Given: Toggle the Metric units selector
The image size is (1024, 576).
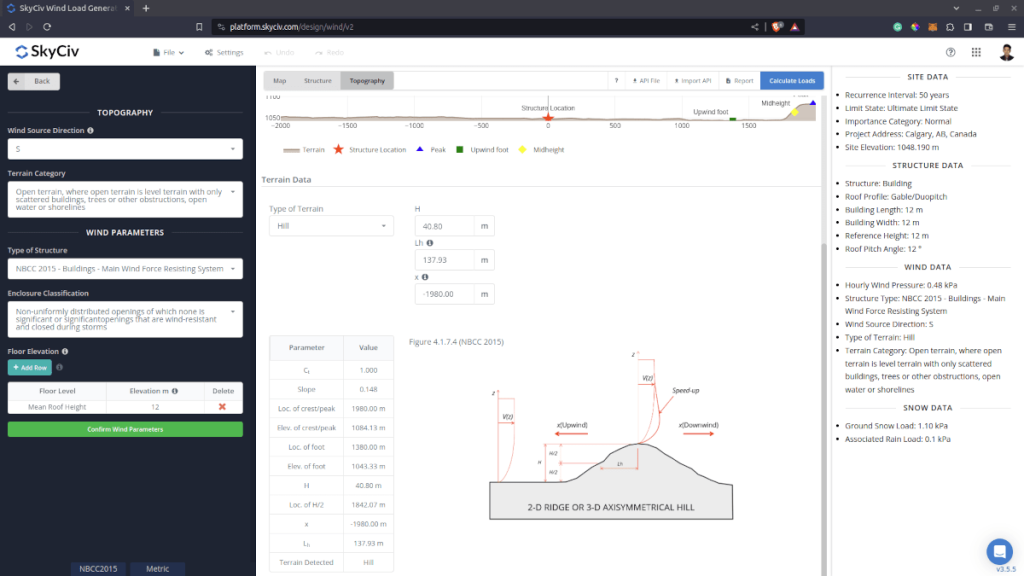Looking at the screenshot, I should pyautogui.click(x=157, y=568).
